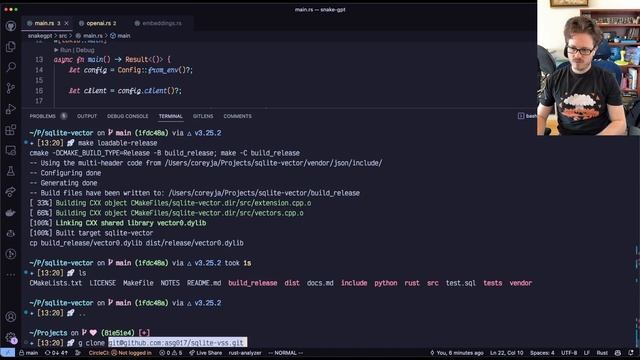Click the GitLens blame 'You, 6 minutes ago'
The image size is (640, 360).
(456, 353)
